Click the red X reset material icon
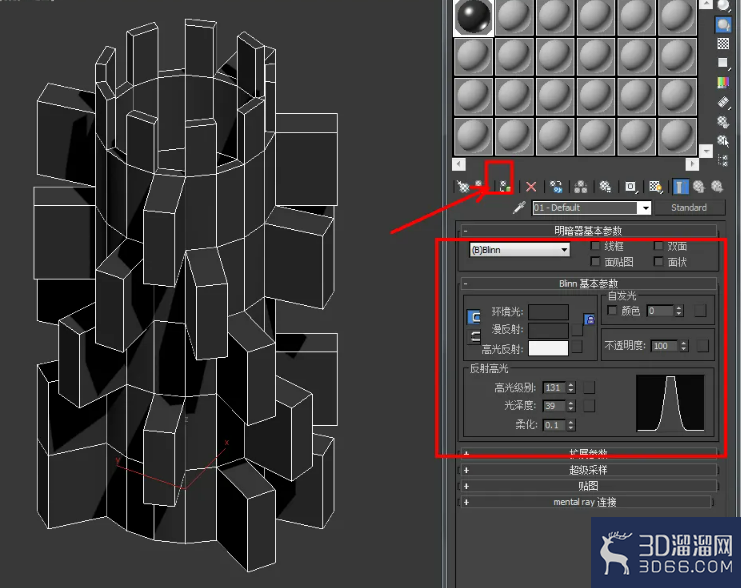 tap(531, 187)
